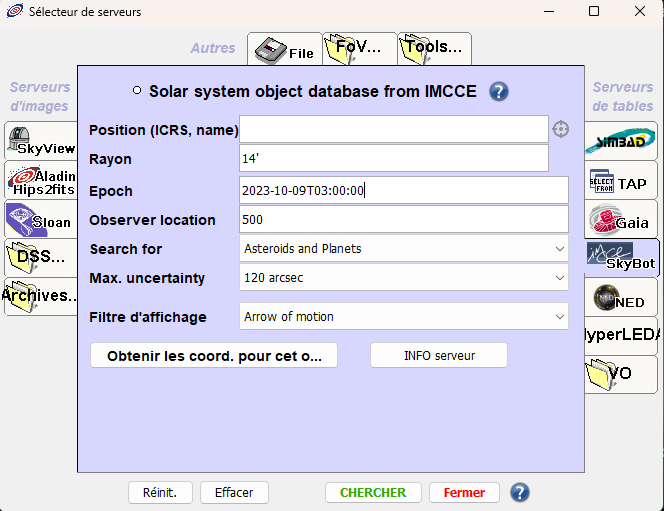Image resolution: width=664 pixels, height=511 pixels.
Task: Open the Gaia table server
Action: click(620, 219)
